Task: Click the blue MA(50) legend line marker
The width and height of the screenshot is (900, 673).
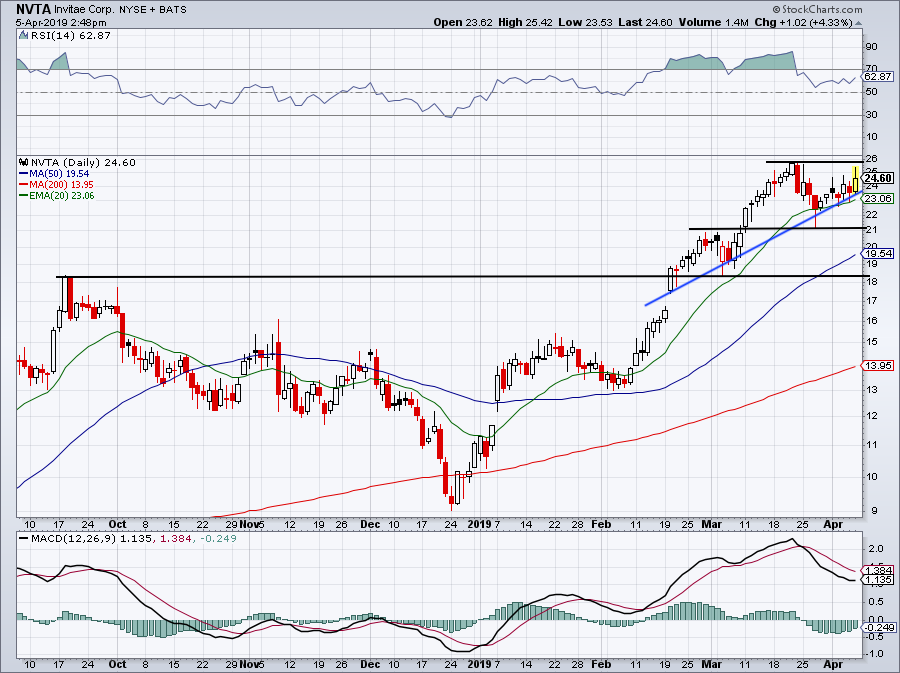Action: pyautogui.click(x=24, y=173)
